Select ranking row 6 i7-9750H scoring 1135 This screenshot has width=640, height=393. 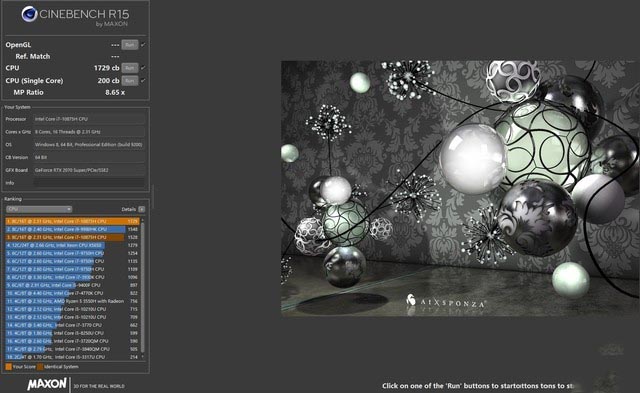pyautogui.click(x=72, y=261)
